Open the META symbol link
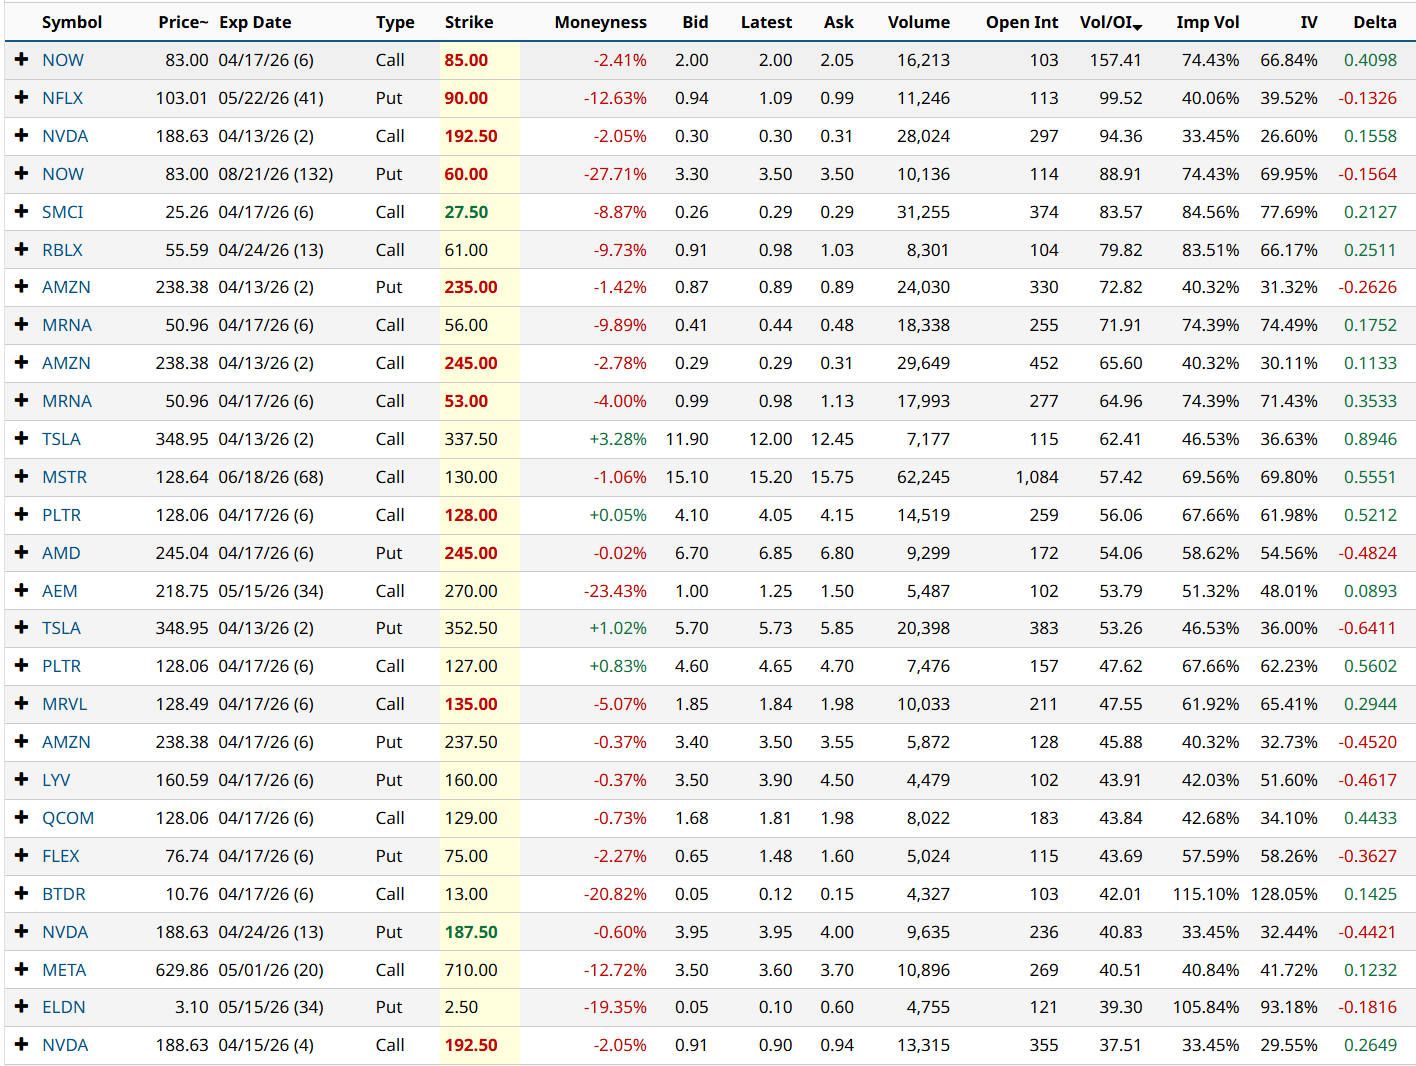 click(64, 970)
